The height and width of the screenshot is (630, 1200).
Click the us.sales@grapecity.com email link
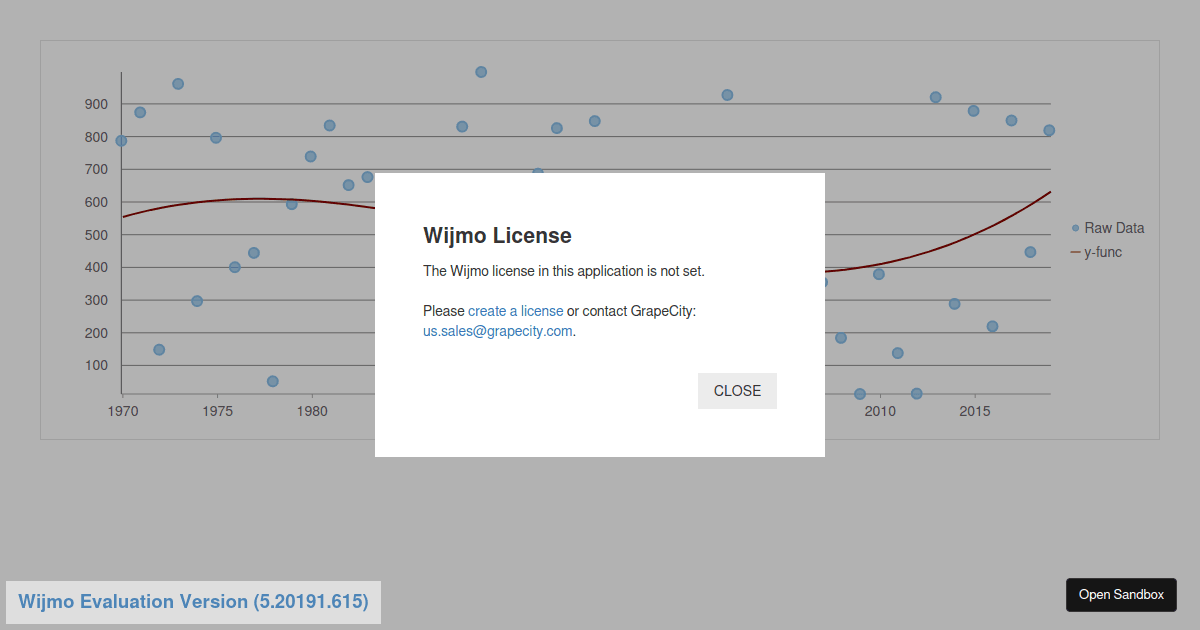(498, 331)
